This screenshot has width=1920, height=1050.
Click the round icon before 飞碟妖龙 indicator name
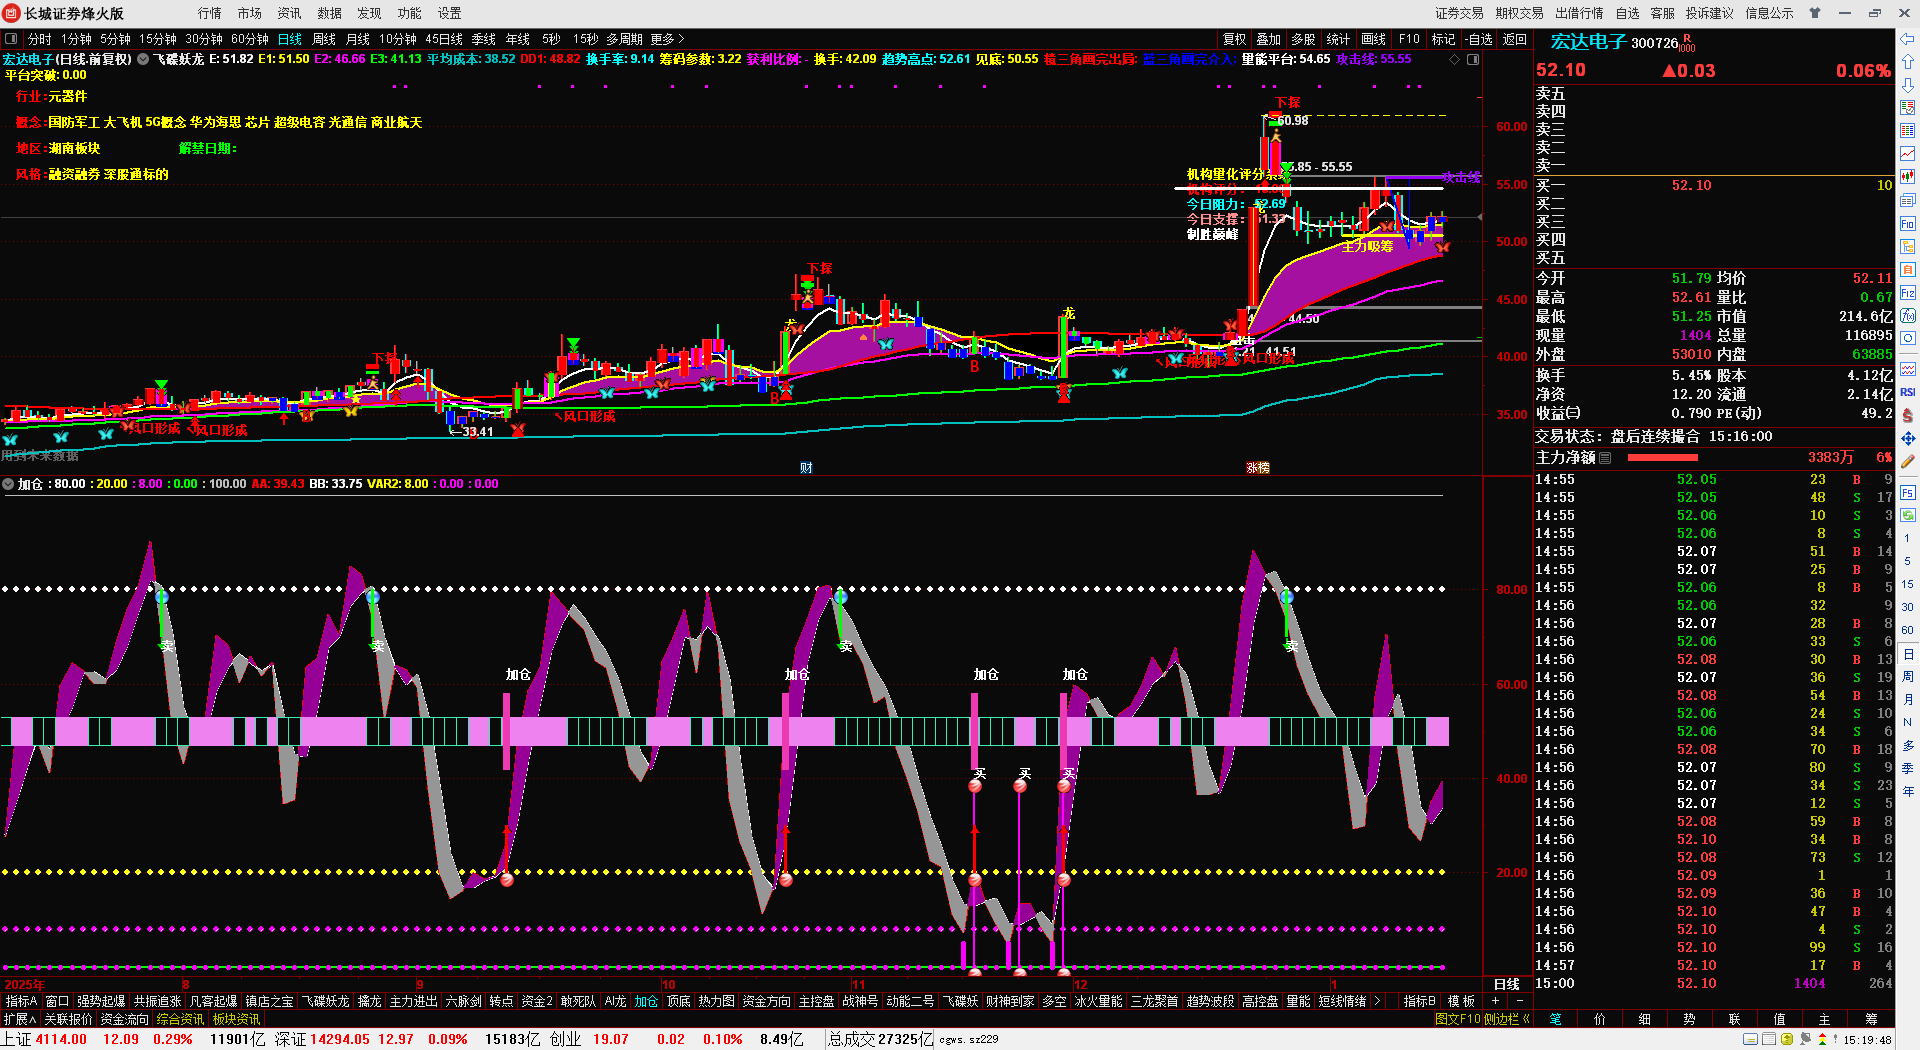pos(143,59)
